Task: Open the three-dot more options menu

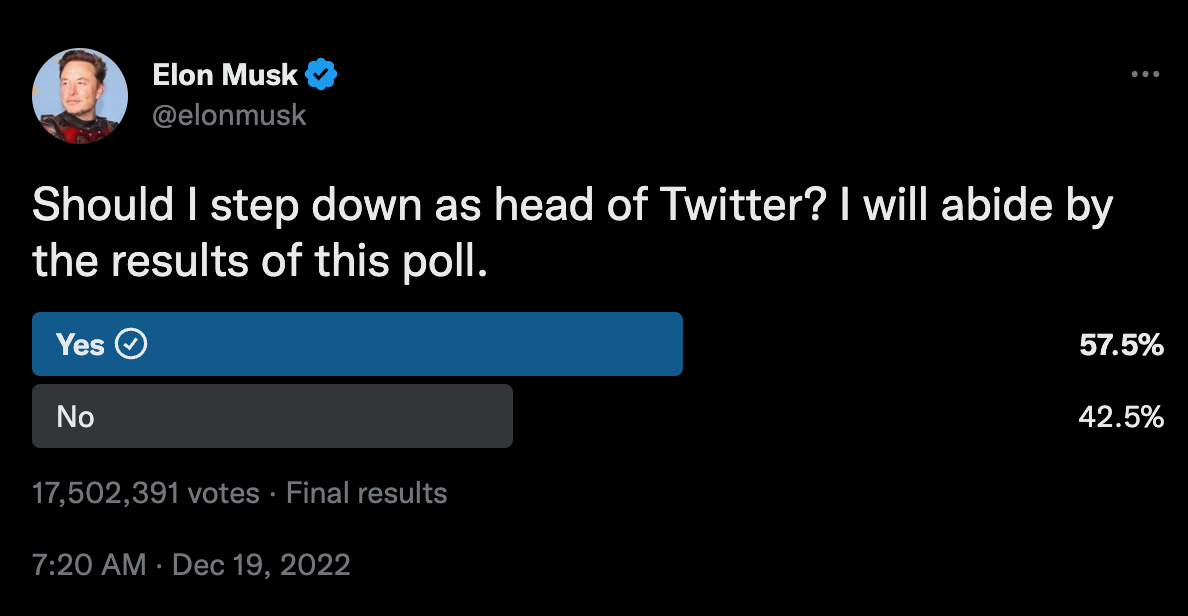Action: (x=1145, y=75)
